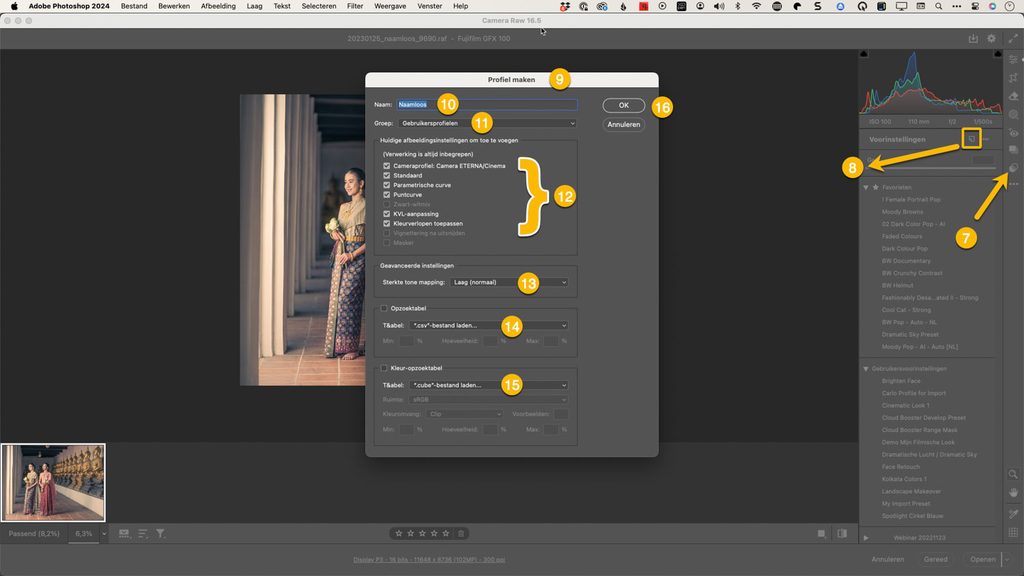
Task: Confirm profile creation with OK
Action: 624,105
